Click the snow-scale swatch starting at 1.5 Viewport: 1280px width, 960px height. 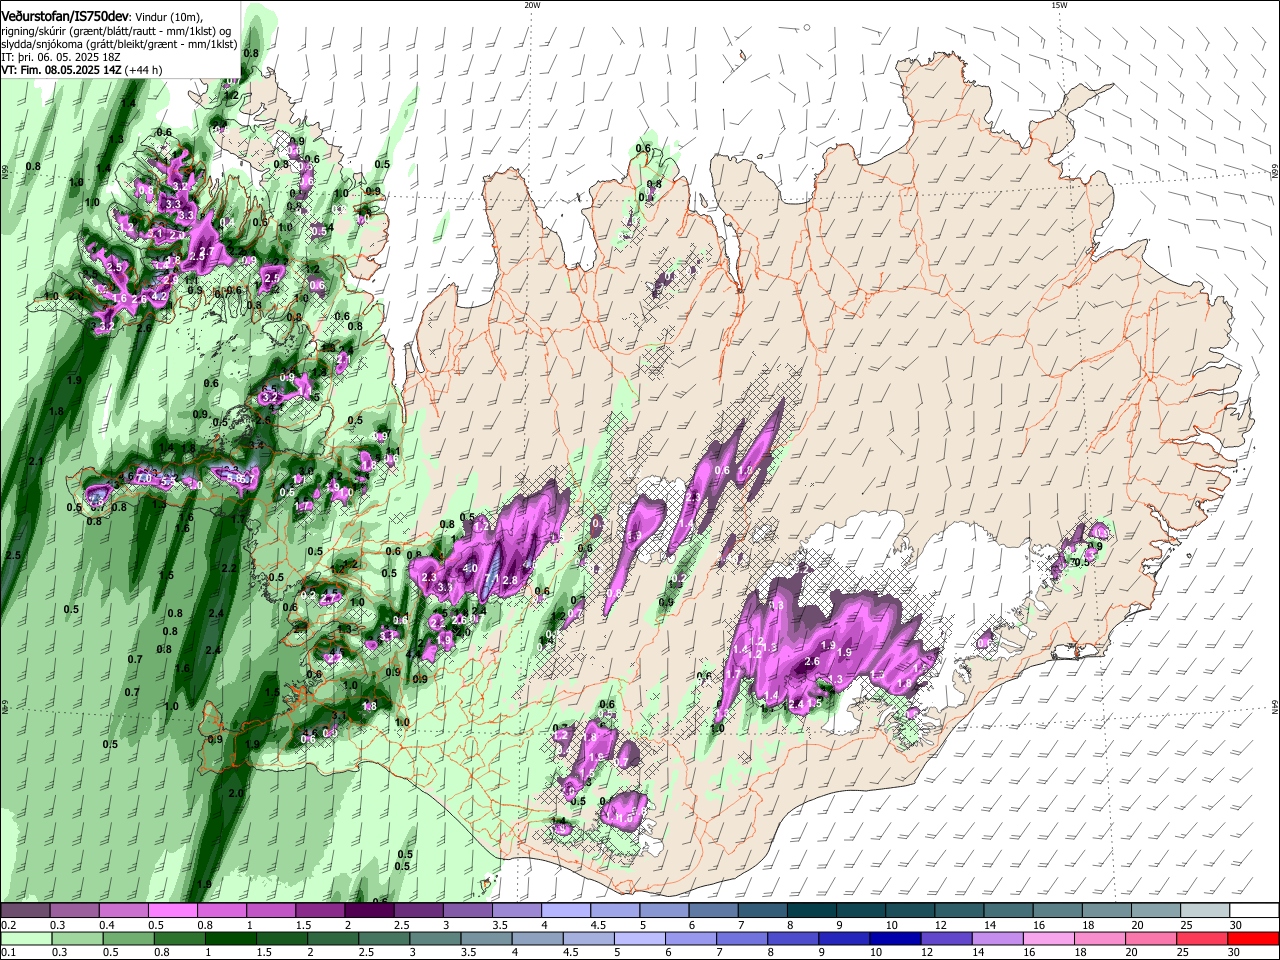coord(320,911)
